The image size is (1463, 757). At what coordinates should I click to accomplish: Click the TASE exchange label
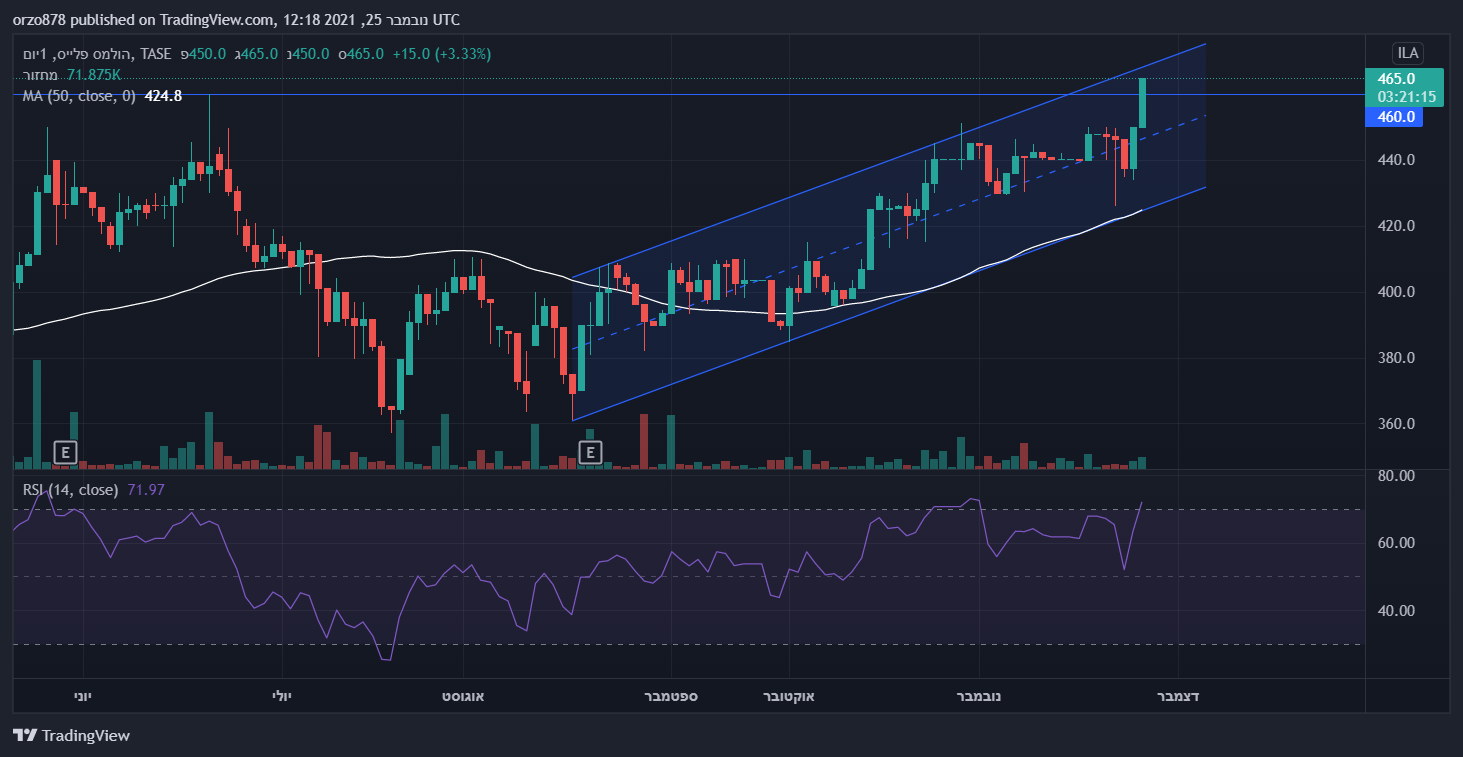point(156,54)
